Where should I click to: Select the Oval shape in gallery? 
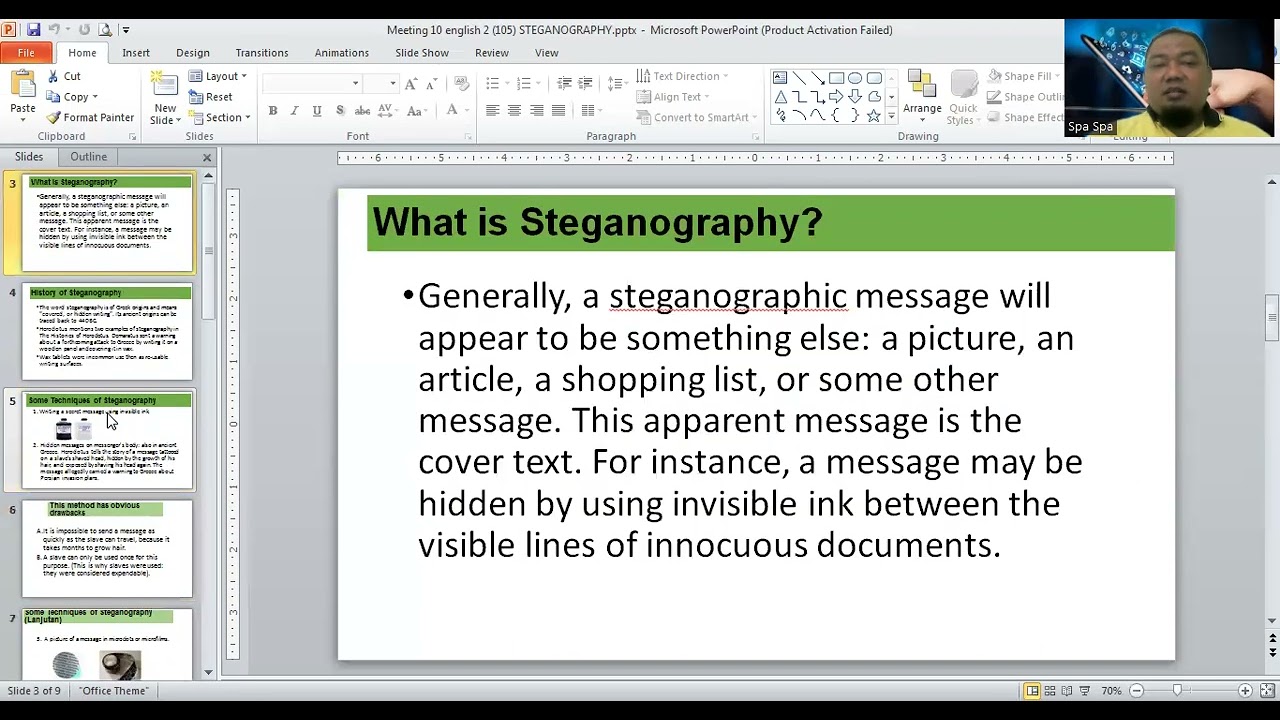pyautogui.click(x=855, y=78)
